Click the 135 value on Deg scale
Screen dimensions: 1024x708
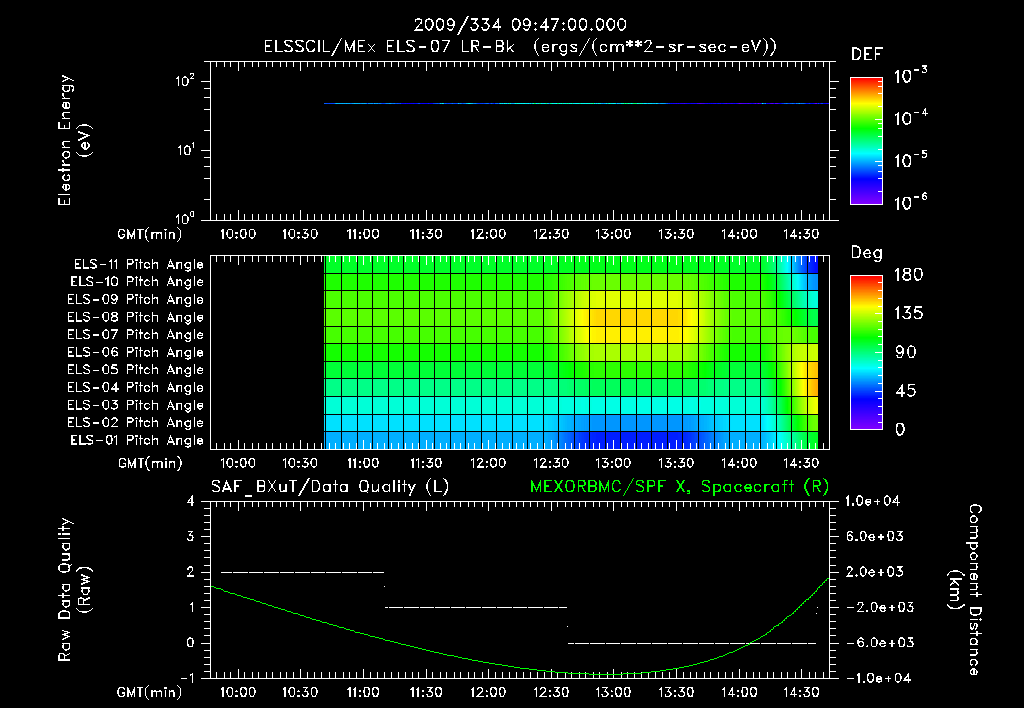[x=908, y=313]
